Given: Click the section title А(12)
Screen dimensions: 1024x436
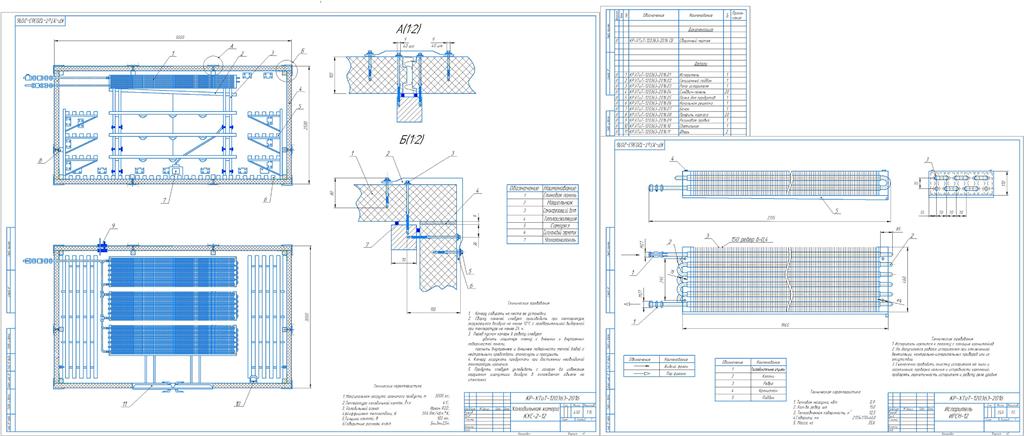Looking at the screenshot, I should tap(411, 31).
